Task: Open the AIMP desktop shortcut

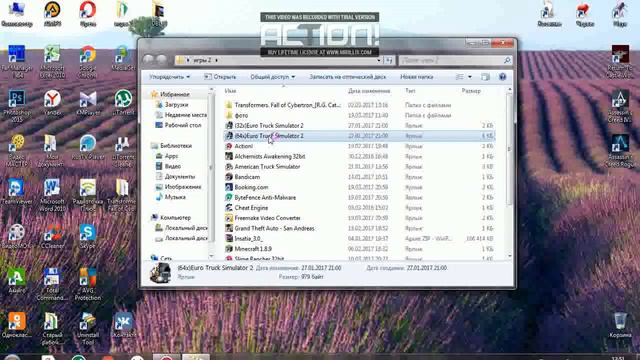Action: pos(52,14)
